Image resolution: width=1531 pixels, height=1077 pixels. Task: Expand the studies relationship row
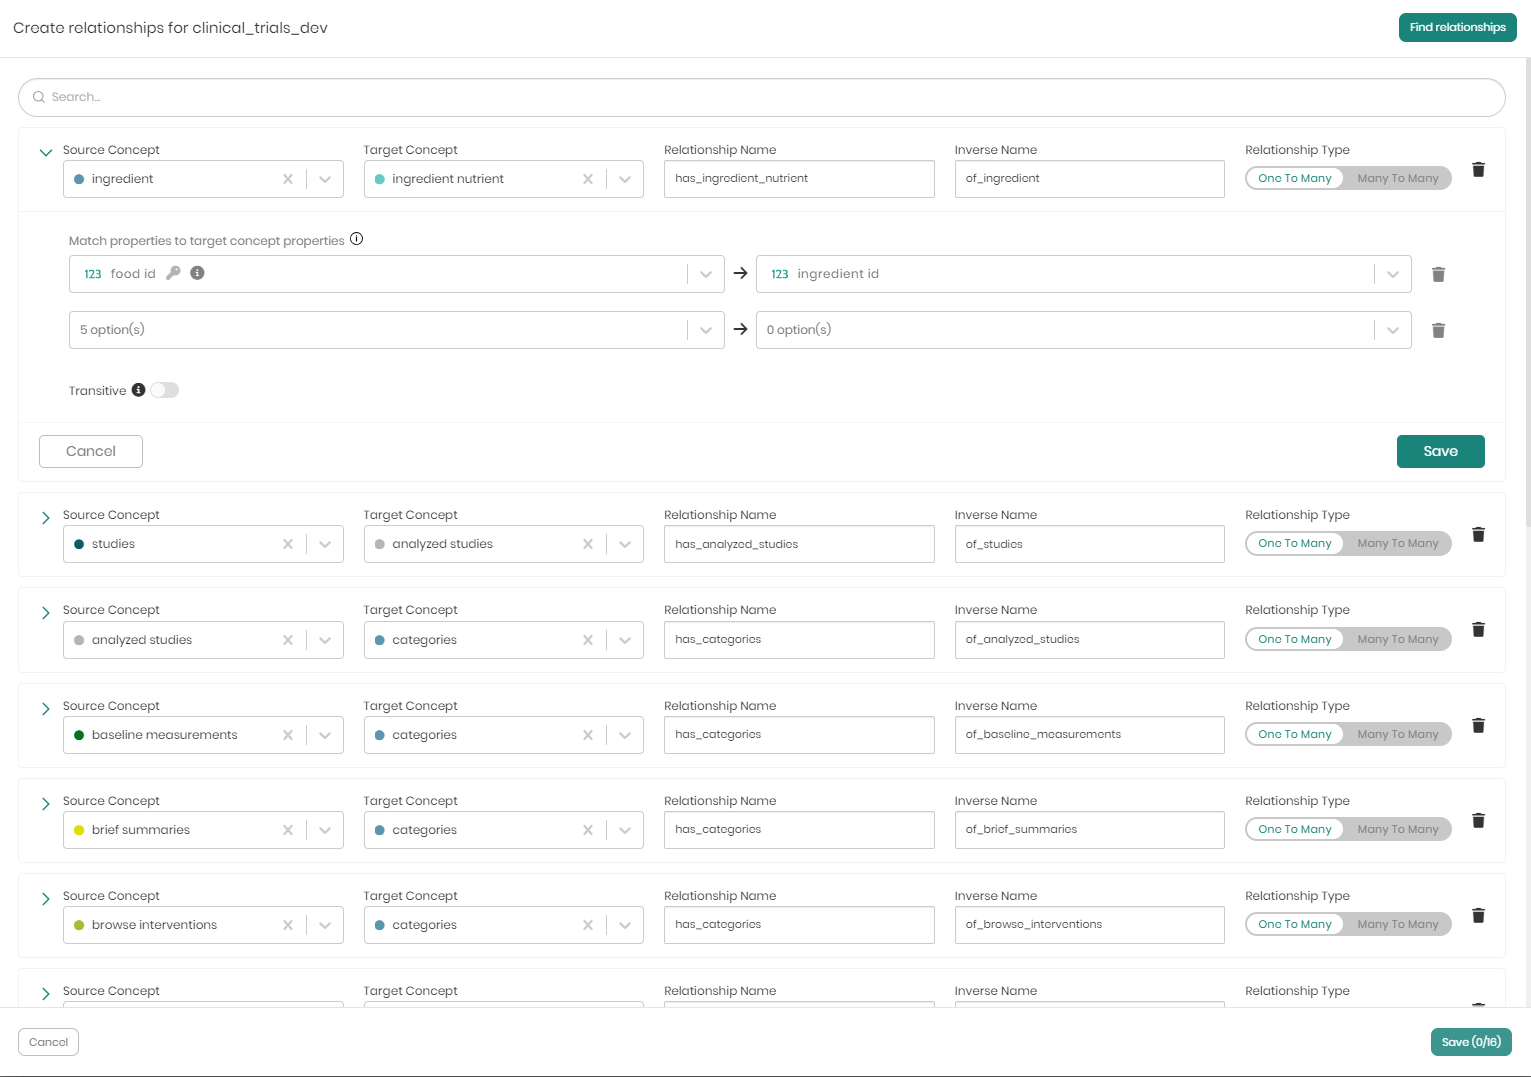(x=45, y=518)
